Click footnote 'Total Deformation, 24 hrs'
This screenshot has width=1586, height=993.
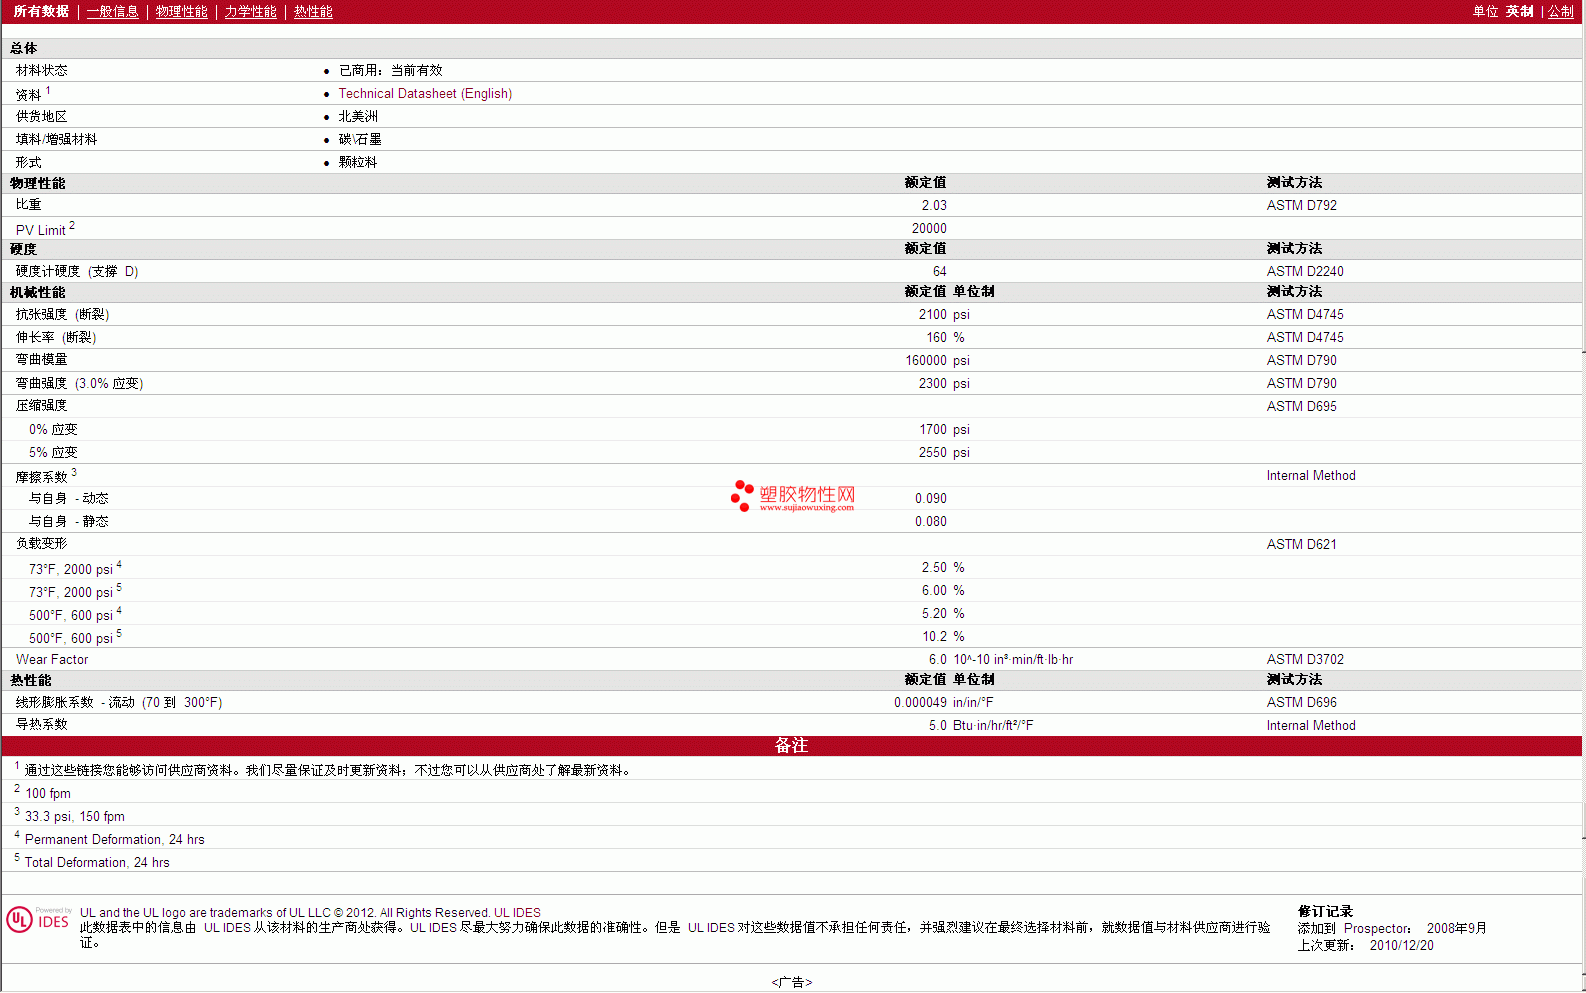[x=97, y=862]
